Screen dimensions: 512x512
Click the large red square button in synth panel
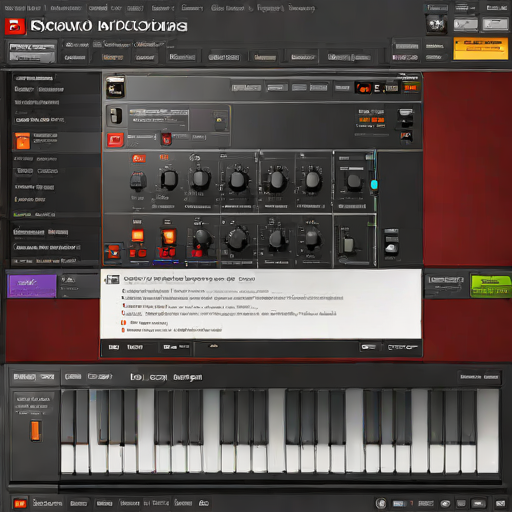tap(115, 140)
